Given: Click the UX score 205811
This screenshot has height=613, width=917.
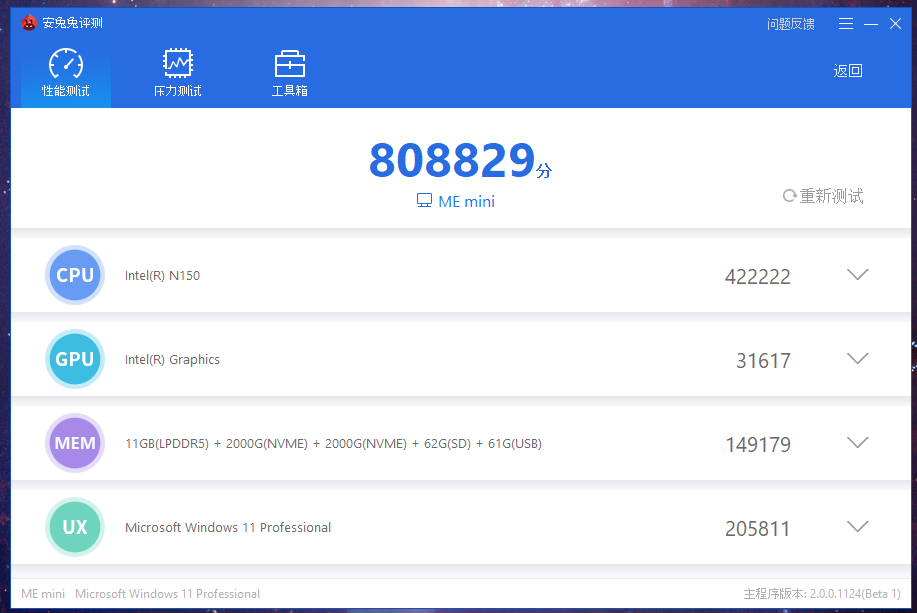Looking at the screenshot, I should click(757, 529).
